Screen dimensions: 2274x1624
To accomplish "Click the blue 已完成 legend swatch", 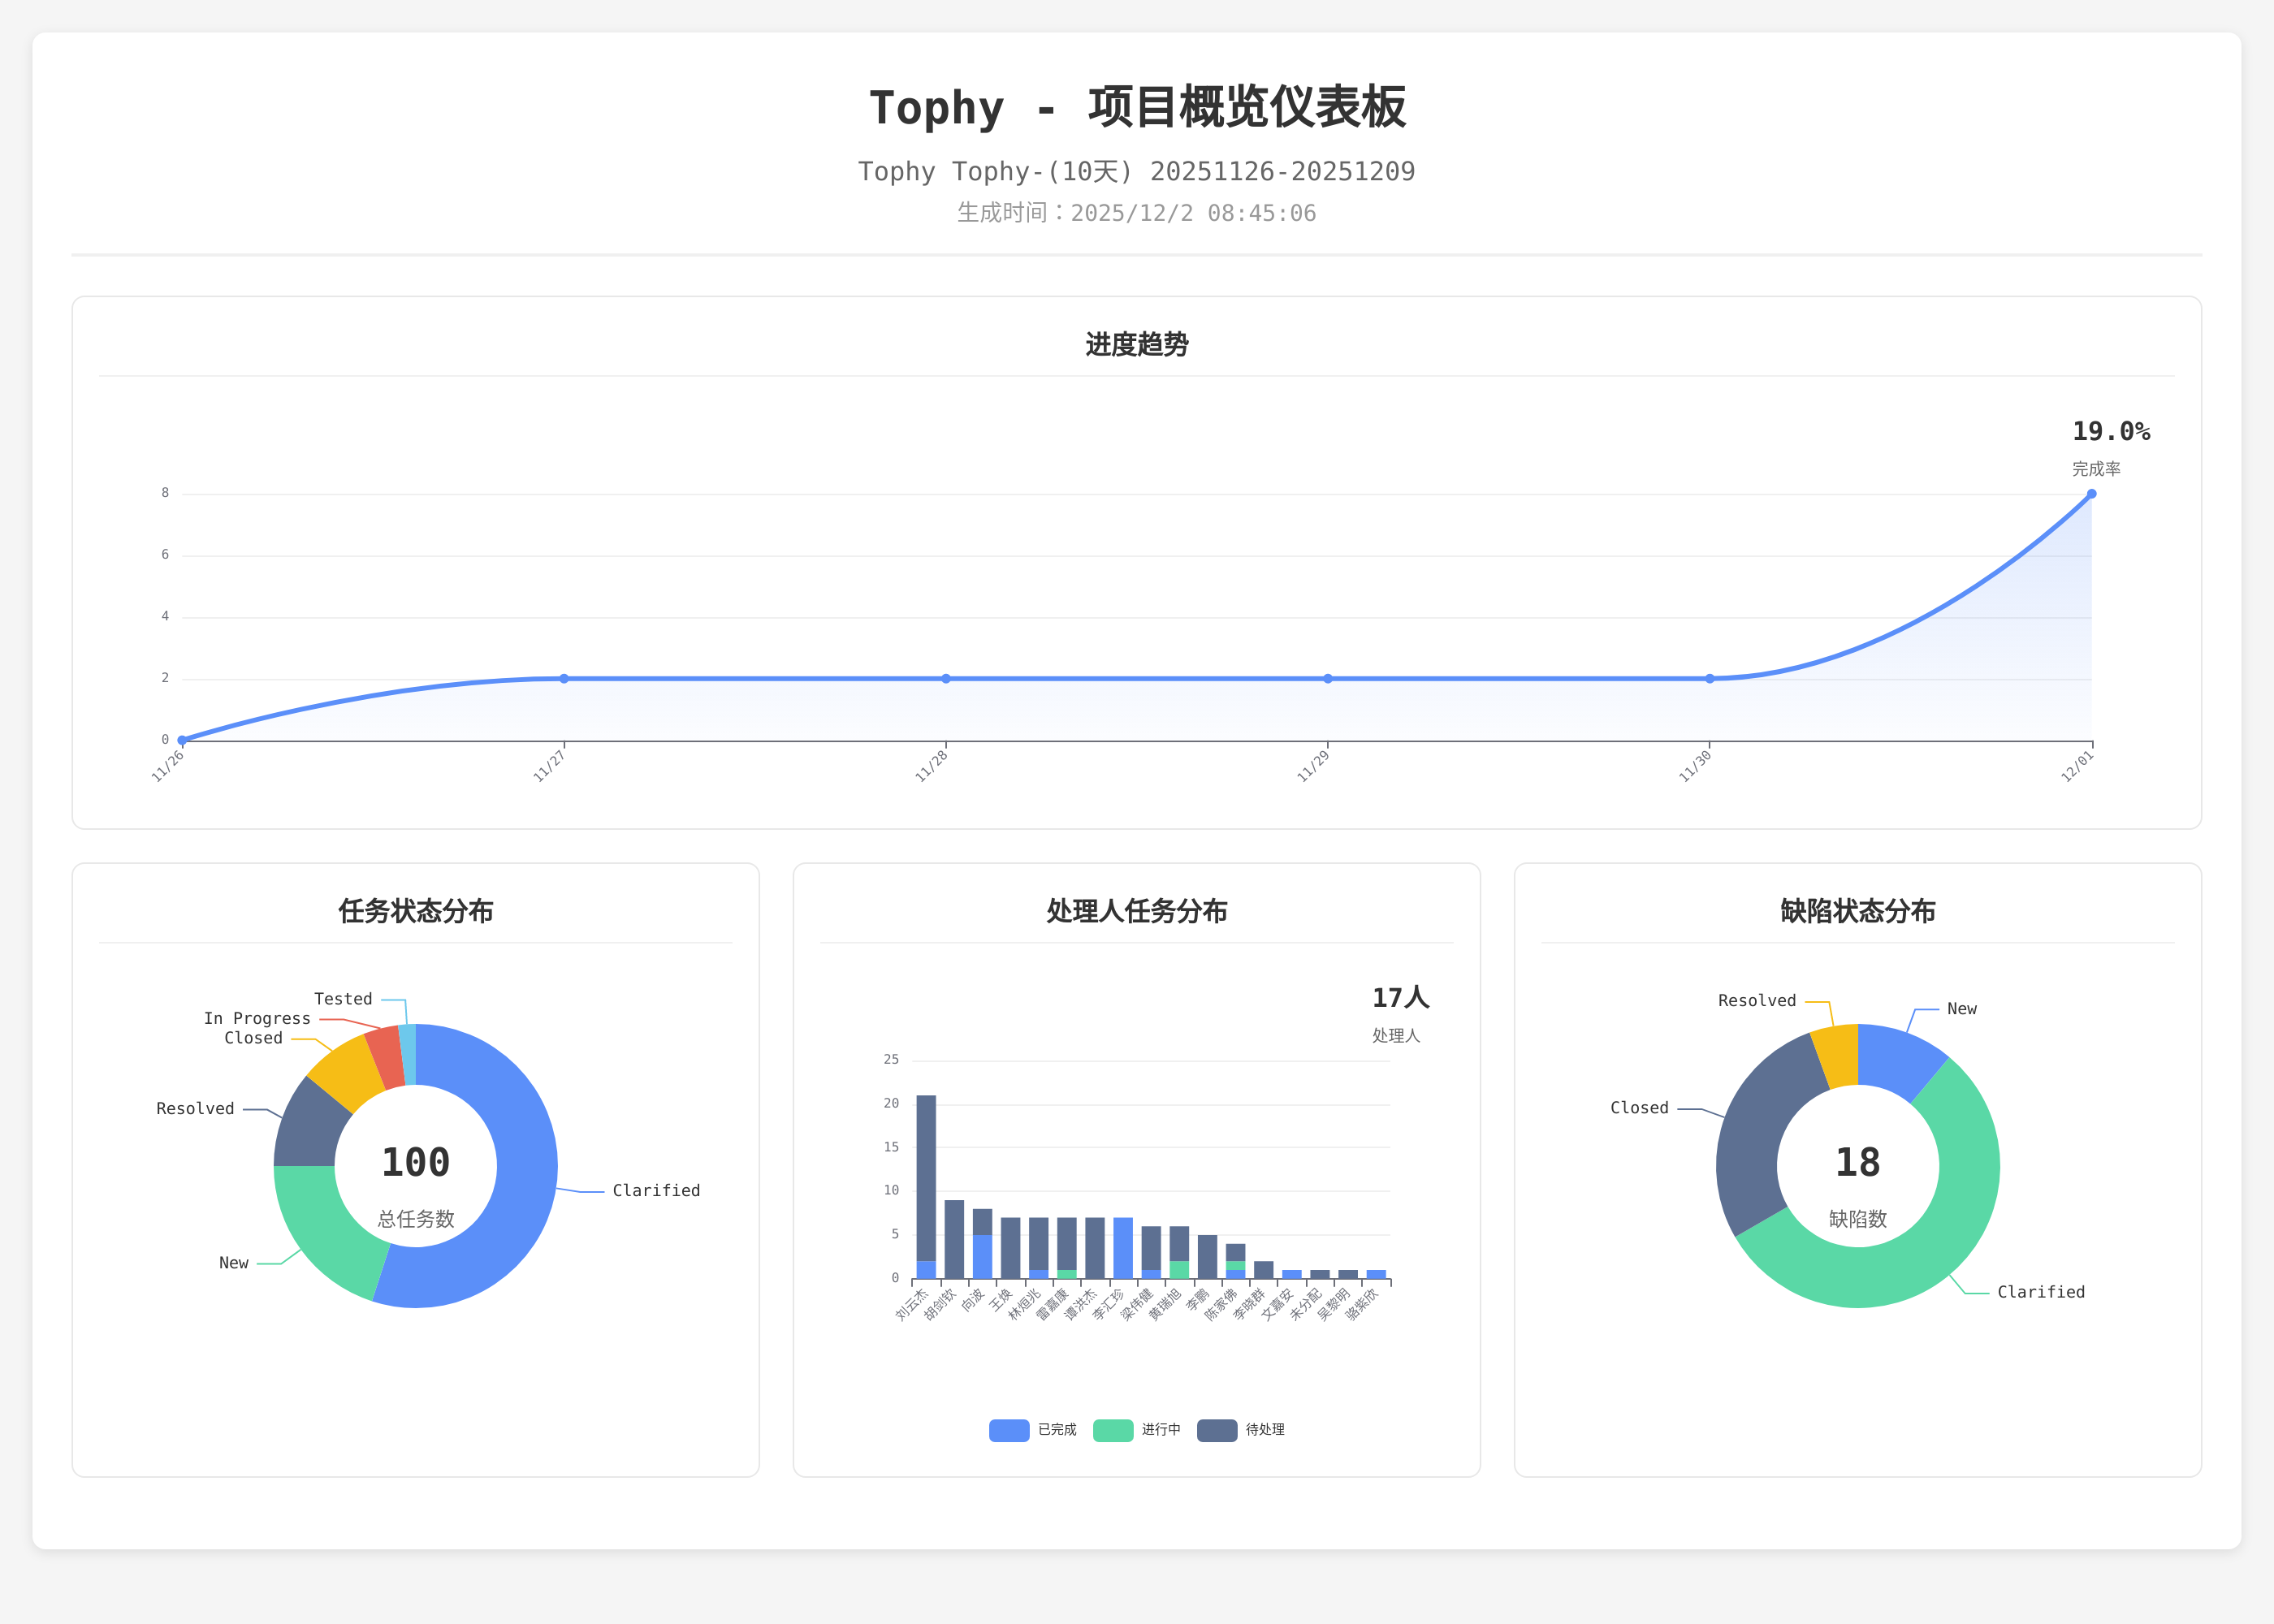I will [1008, 1430].
